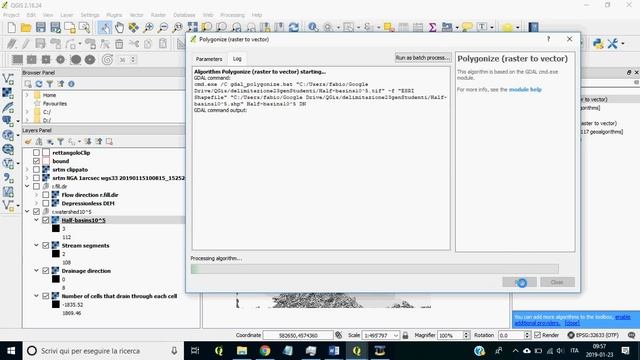Toggle visibility of bound layer
This screenshot has height=360, width=640.
36,161
